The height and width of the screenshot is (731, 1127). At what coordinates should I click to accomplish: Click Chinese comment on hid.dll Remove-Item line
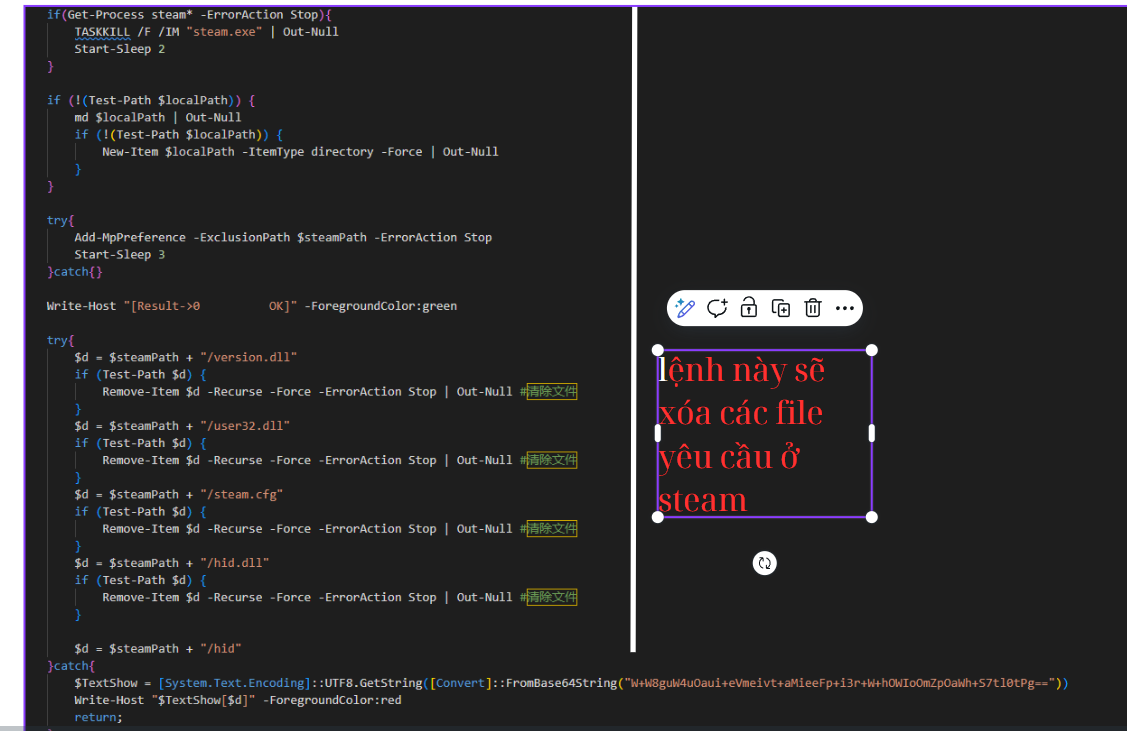[x=551, y=597]
